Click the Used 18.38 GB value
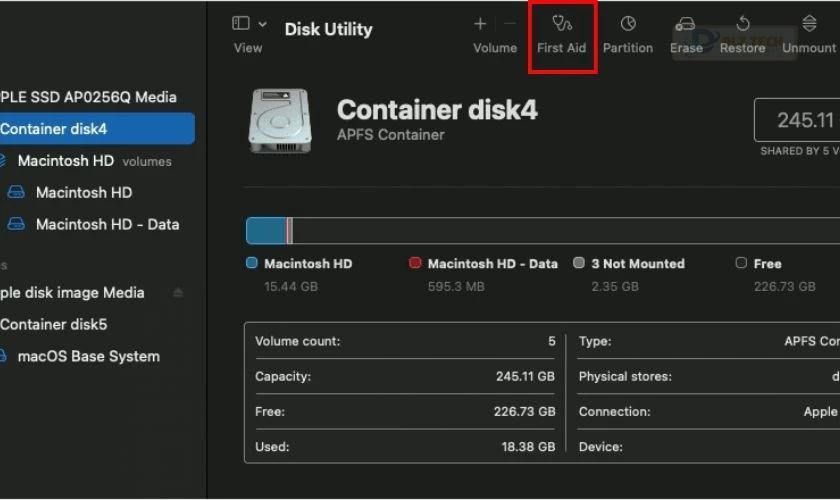 pos(528,447)
